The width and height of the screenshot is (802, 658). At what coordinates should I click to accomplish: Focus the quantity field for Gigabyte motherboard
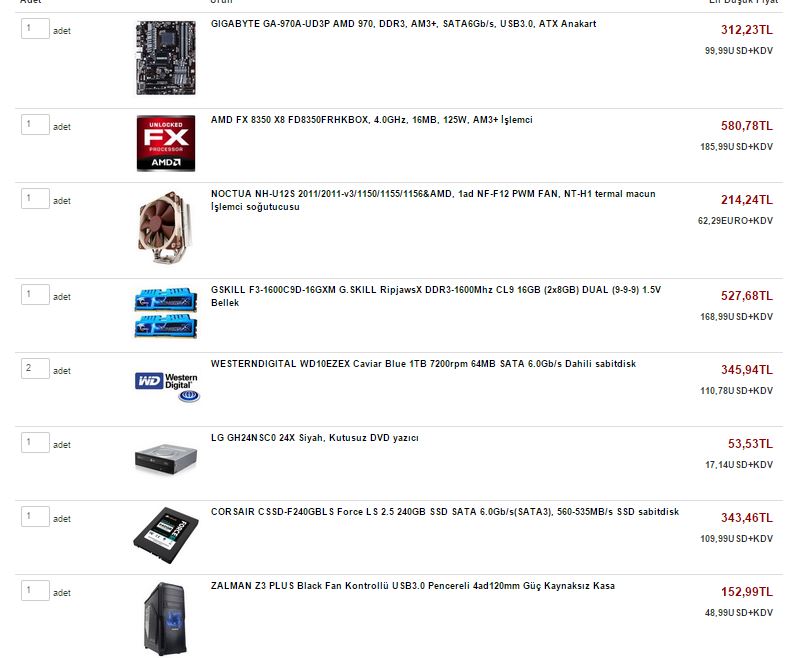[35, 29]
